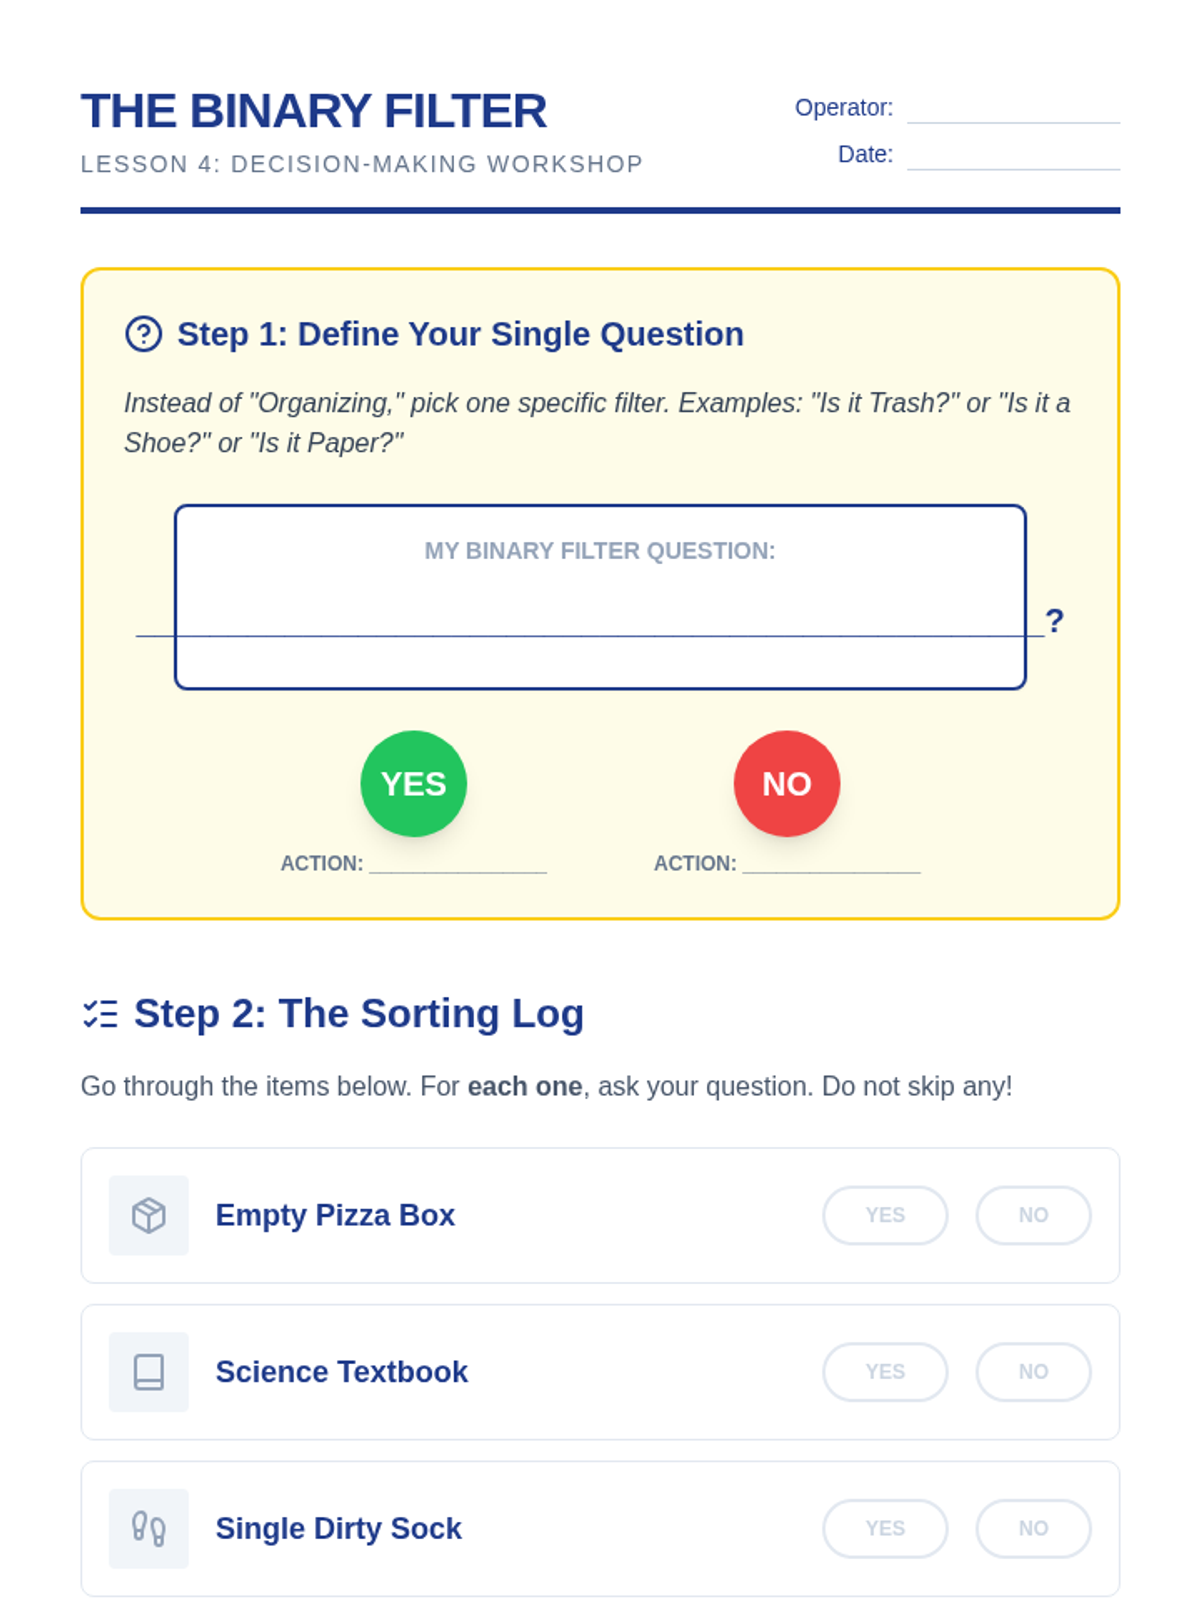Mark Science Textbook as YES
The image size is (1200, 1600).
885,1372
